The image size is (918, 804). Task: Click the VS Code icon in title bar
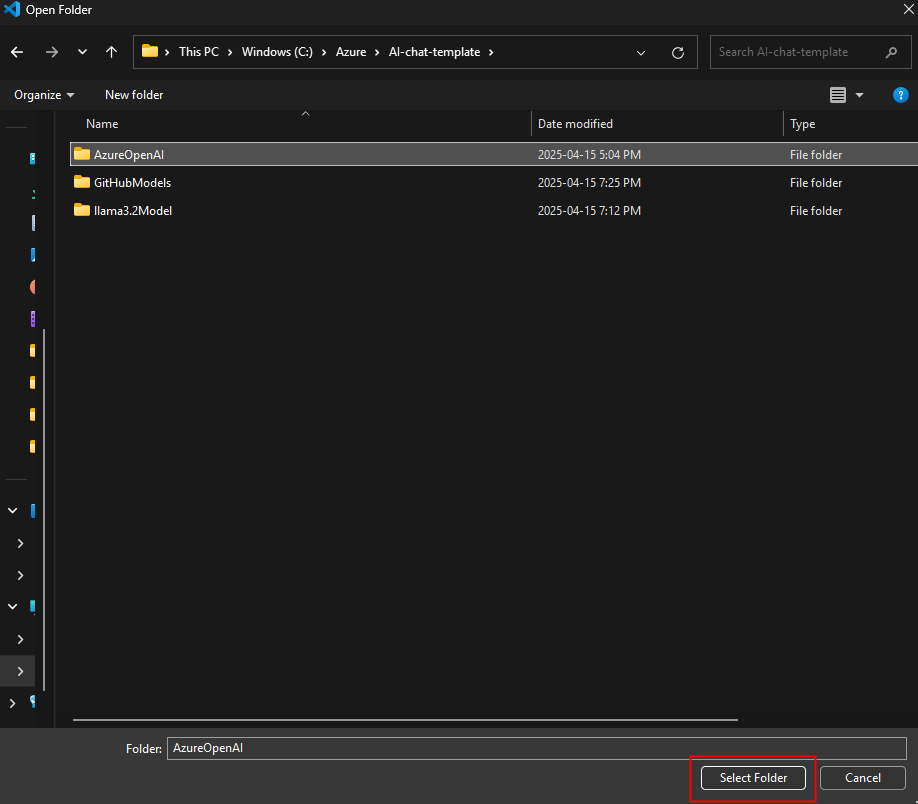click(12, 9)
